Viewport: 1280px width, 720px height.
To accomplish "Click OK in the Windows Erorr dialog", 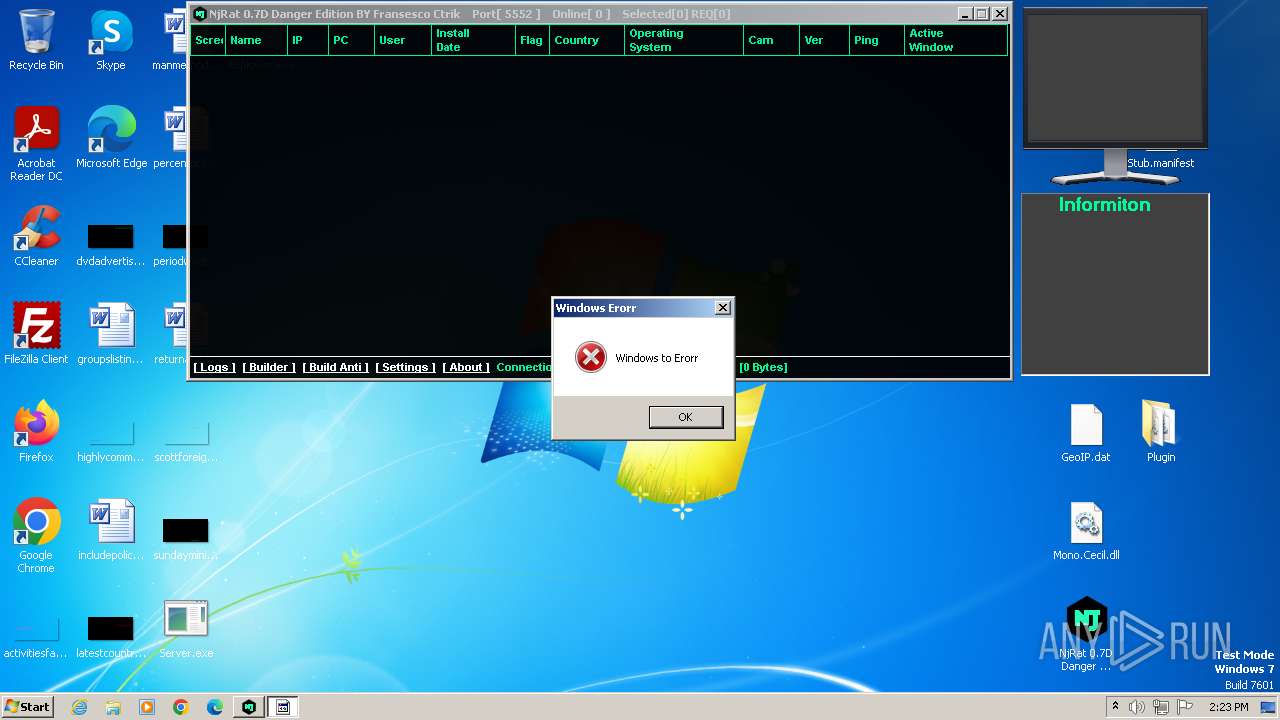I will click(685, 417).
